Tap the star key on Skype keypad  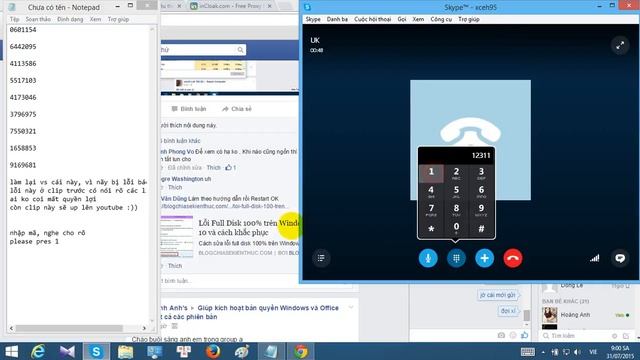coord(431,229)
